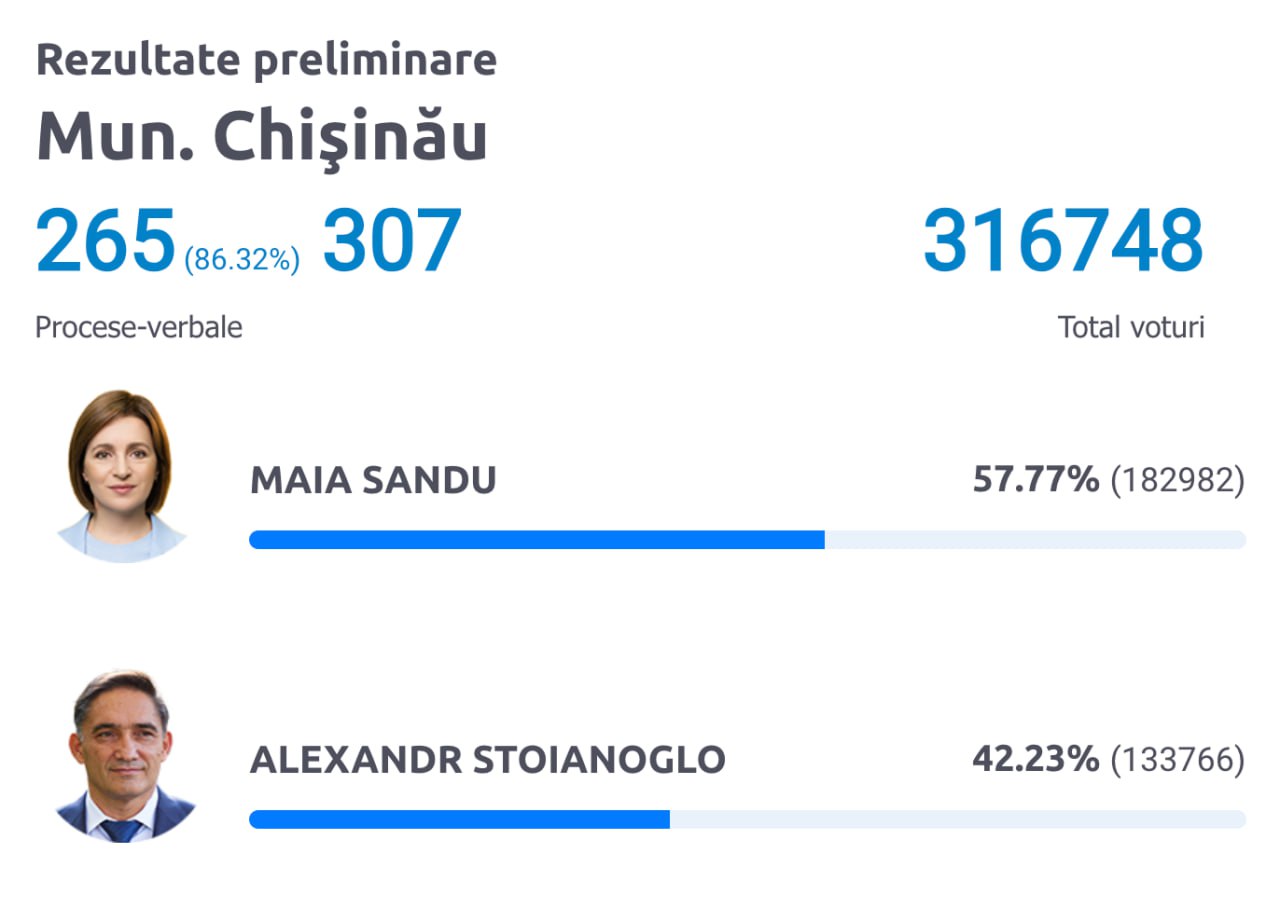
Task: Click the (86.32%) processed percentage
Action: click(242, 260)
